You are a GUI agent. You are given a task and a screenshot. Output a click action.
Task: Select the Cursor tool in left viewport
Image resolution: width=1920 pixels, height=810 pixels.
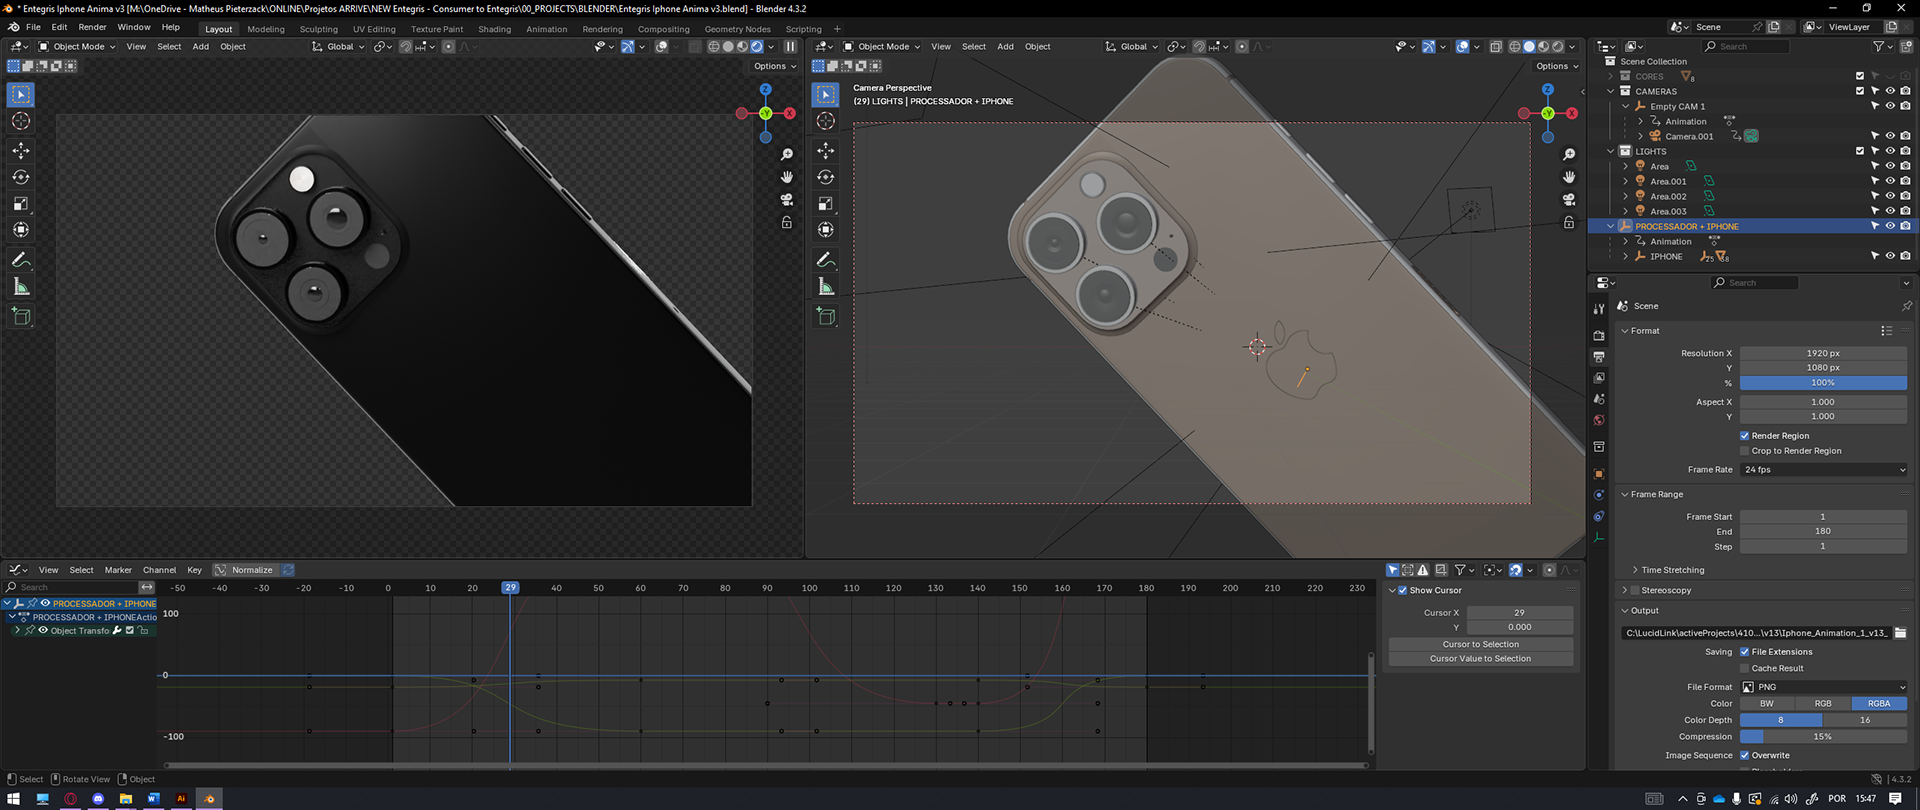click(21, 121)
